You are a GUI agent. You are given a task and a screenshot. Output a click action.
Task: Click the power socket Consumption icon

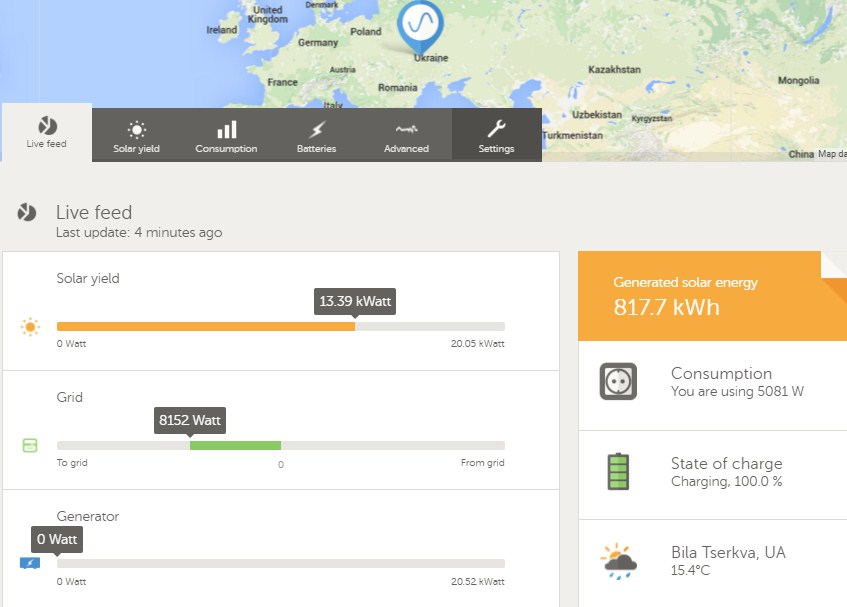pyautogui.click(x=618, y=381)
